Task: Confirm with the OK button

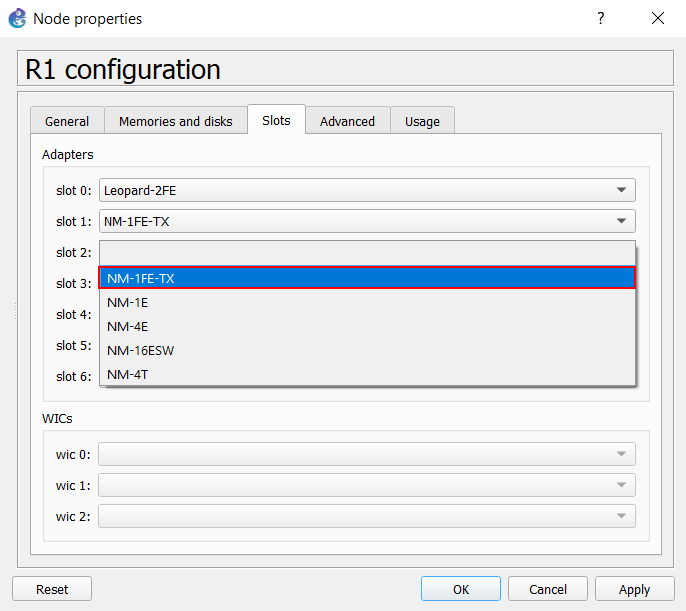Action: coord(461,589)
